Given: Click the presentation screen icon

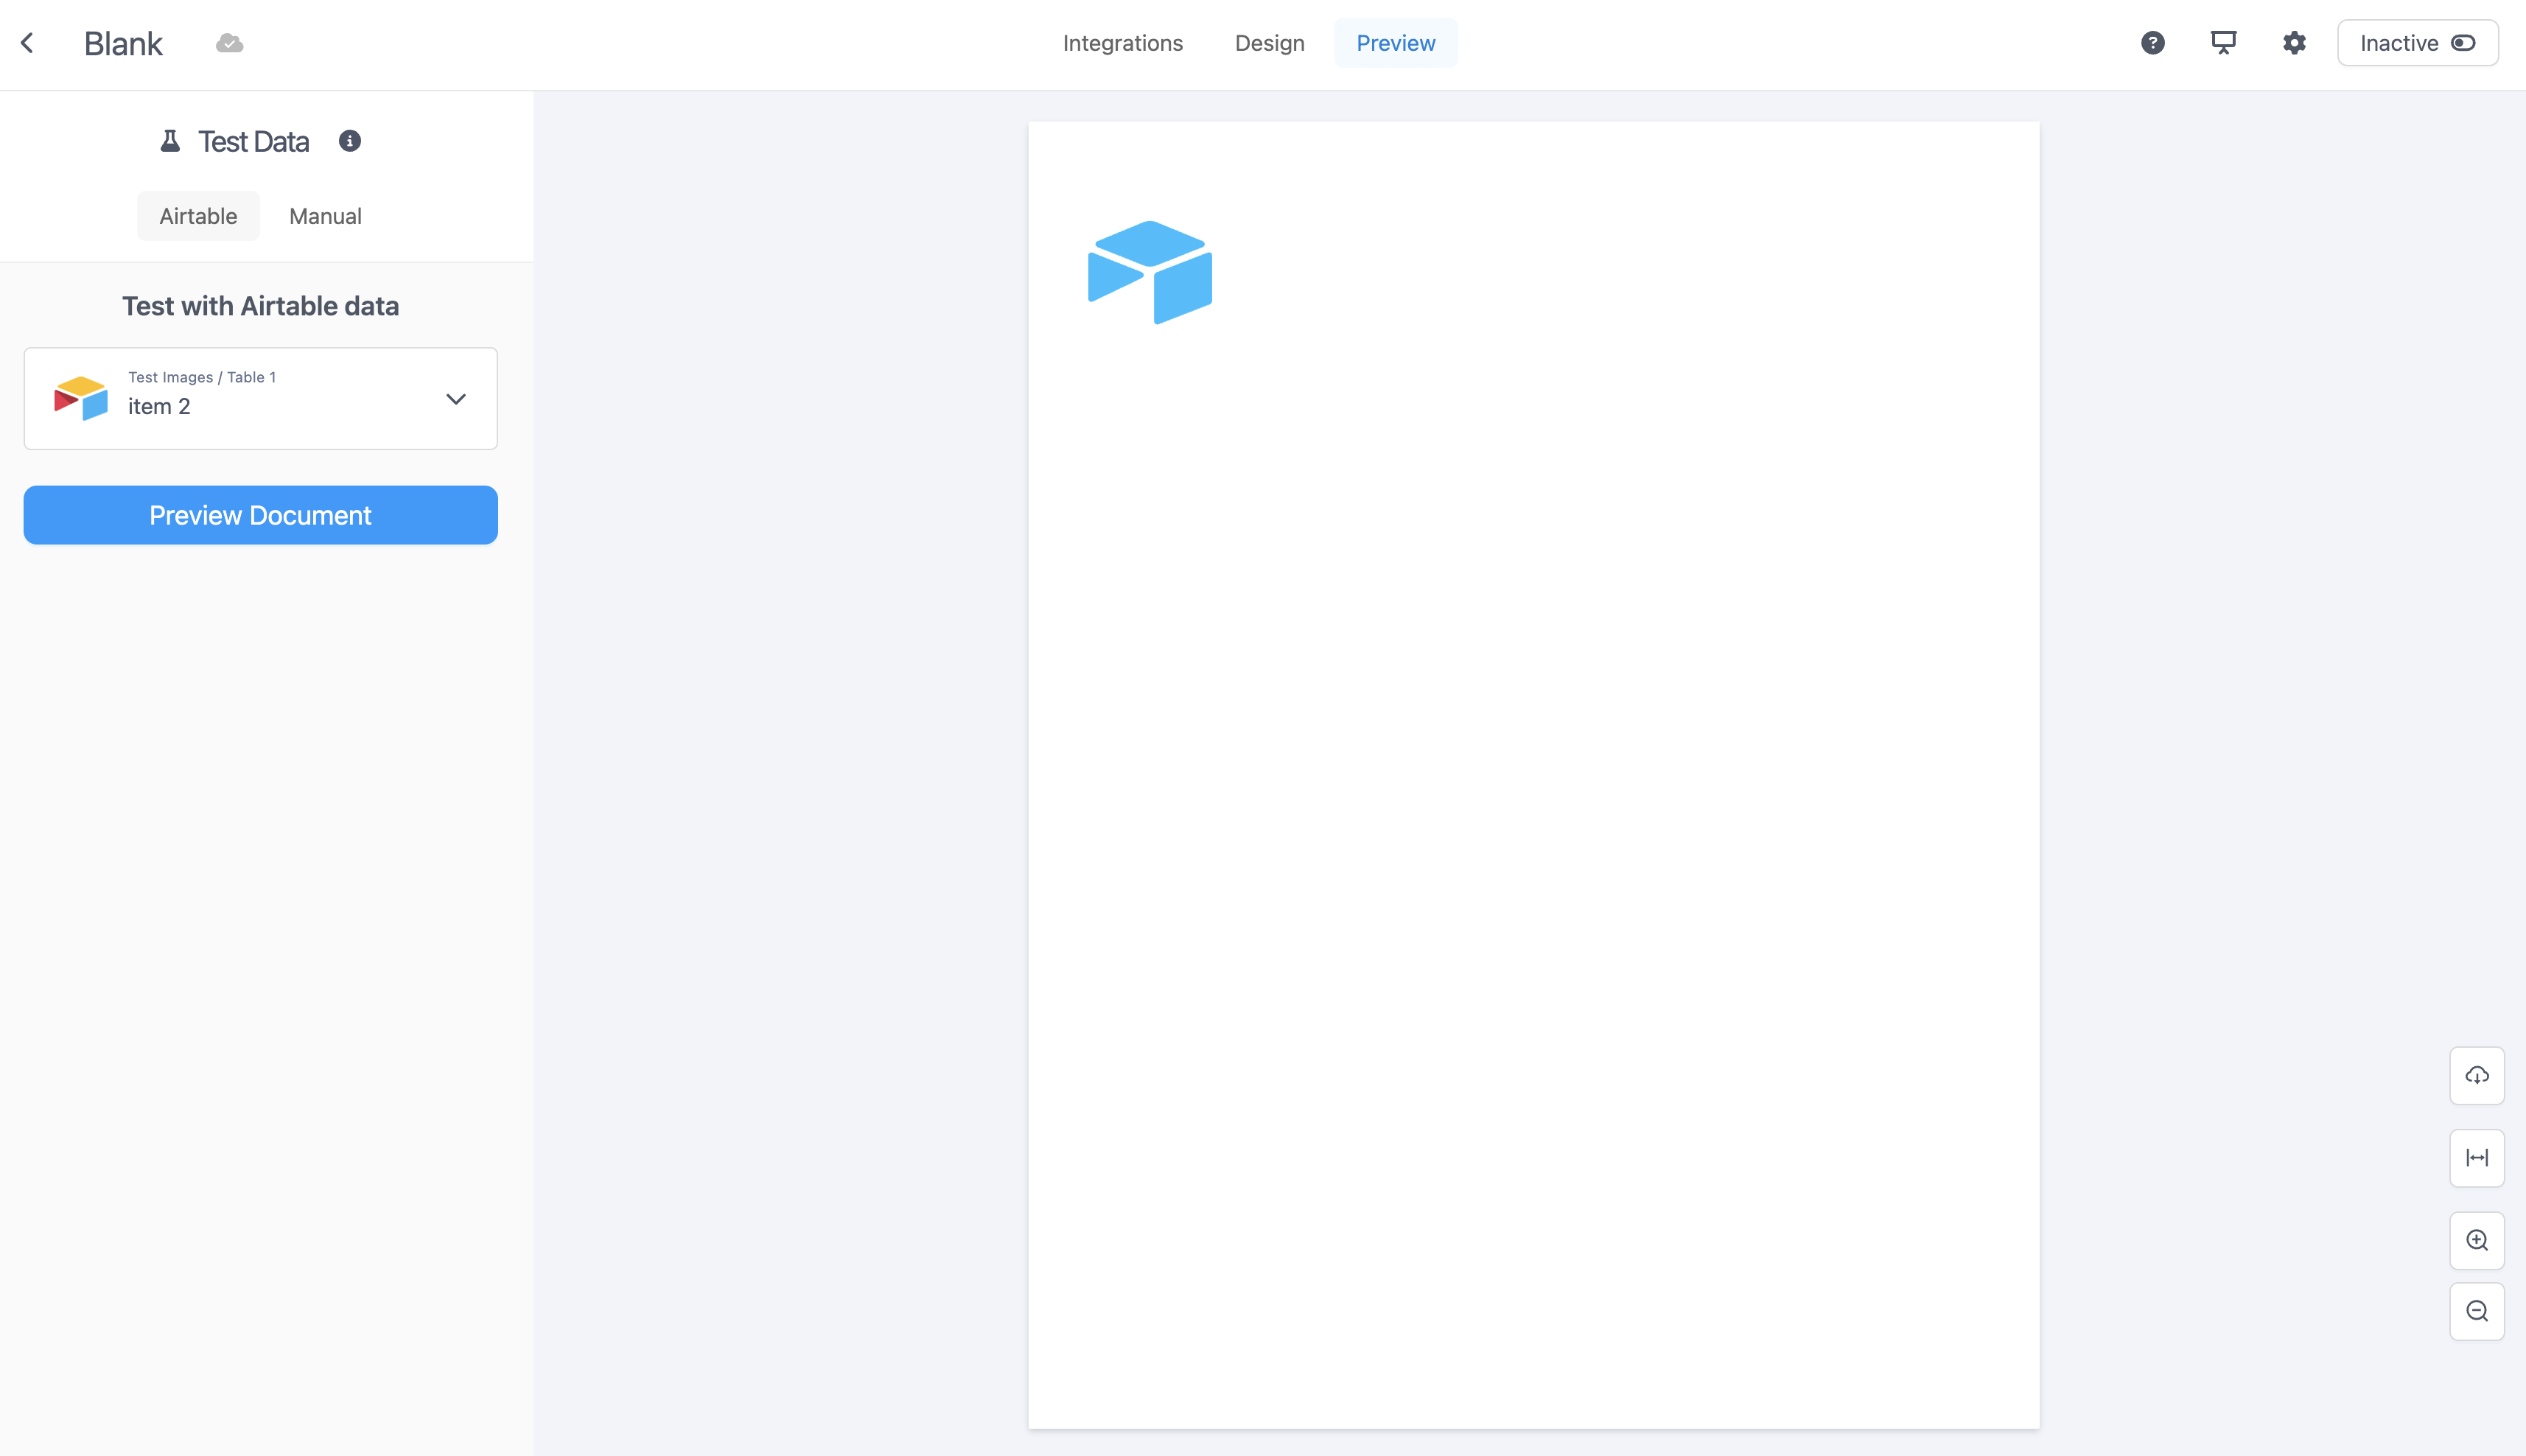Looking at the screenshot, I should pyautogui.click(x=2223, y=43).
